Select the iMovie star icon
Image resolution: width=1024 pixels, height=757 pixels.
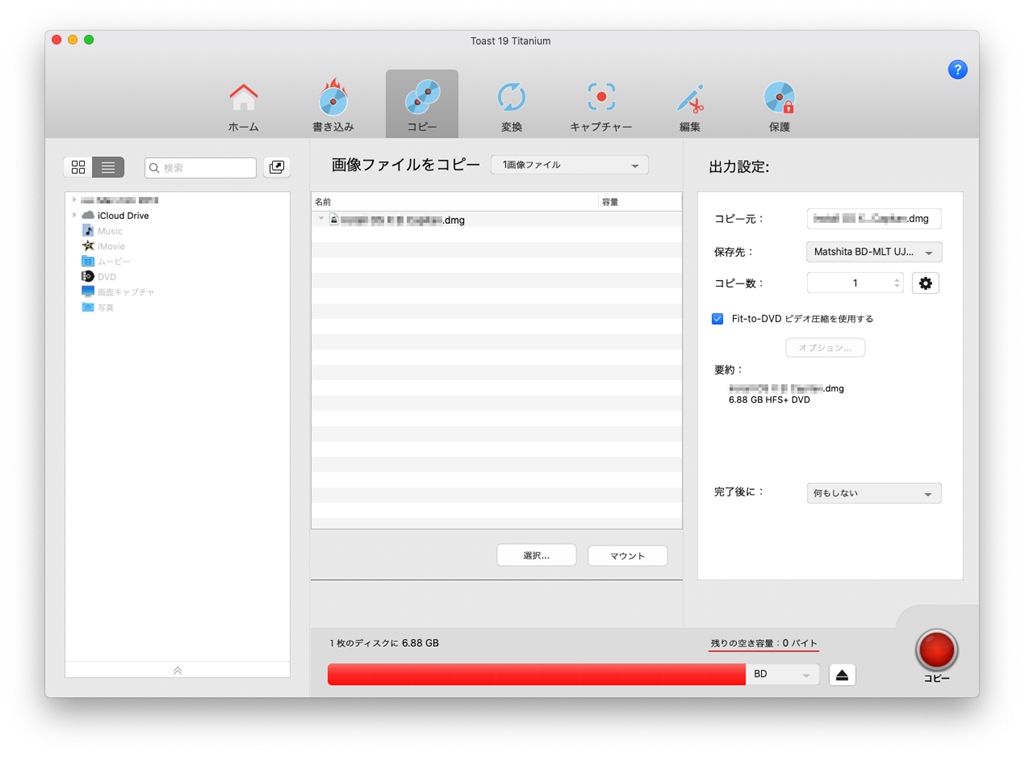coord(88,246)
